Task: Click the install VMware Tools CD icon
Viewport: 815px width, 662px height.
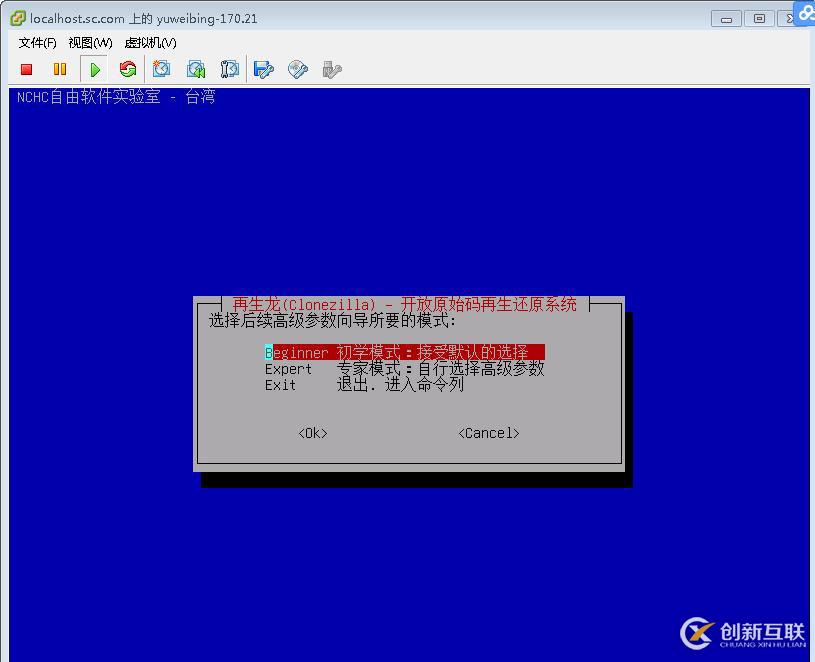Action: pyautogui.click(x=296, y=68)
